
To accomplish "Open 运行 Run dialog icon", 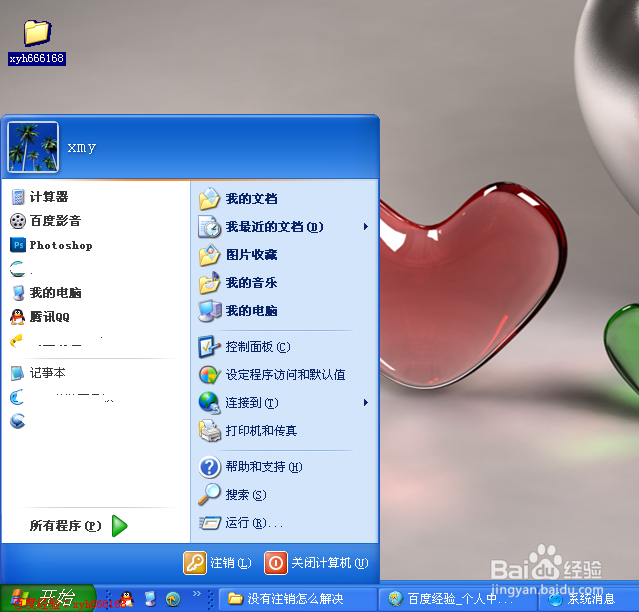I will (x=210, y=522).
